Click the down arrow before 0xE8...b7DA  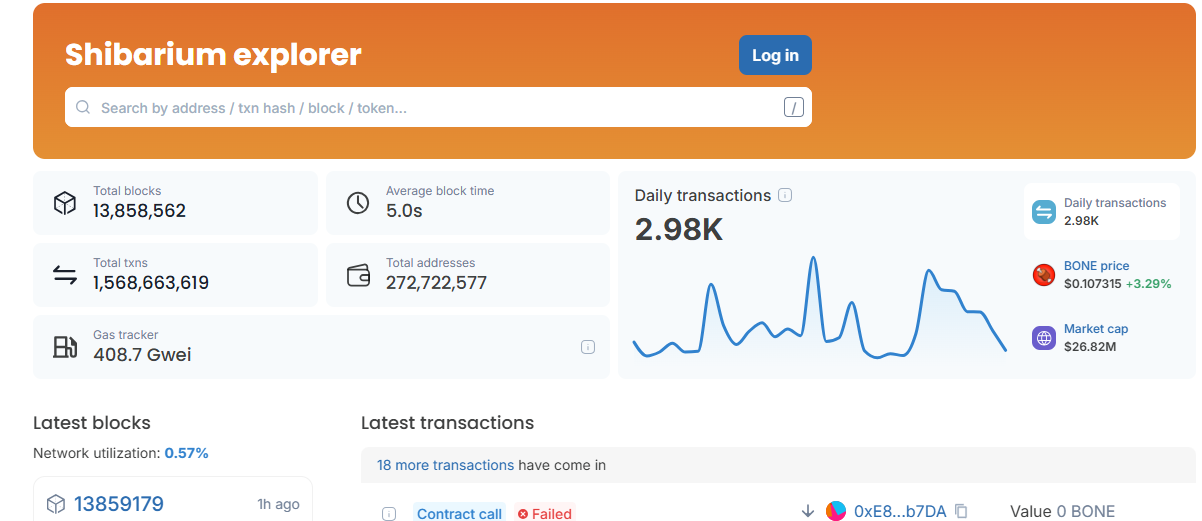pyautogui.click(x=808, y=511)
